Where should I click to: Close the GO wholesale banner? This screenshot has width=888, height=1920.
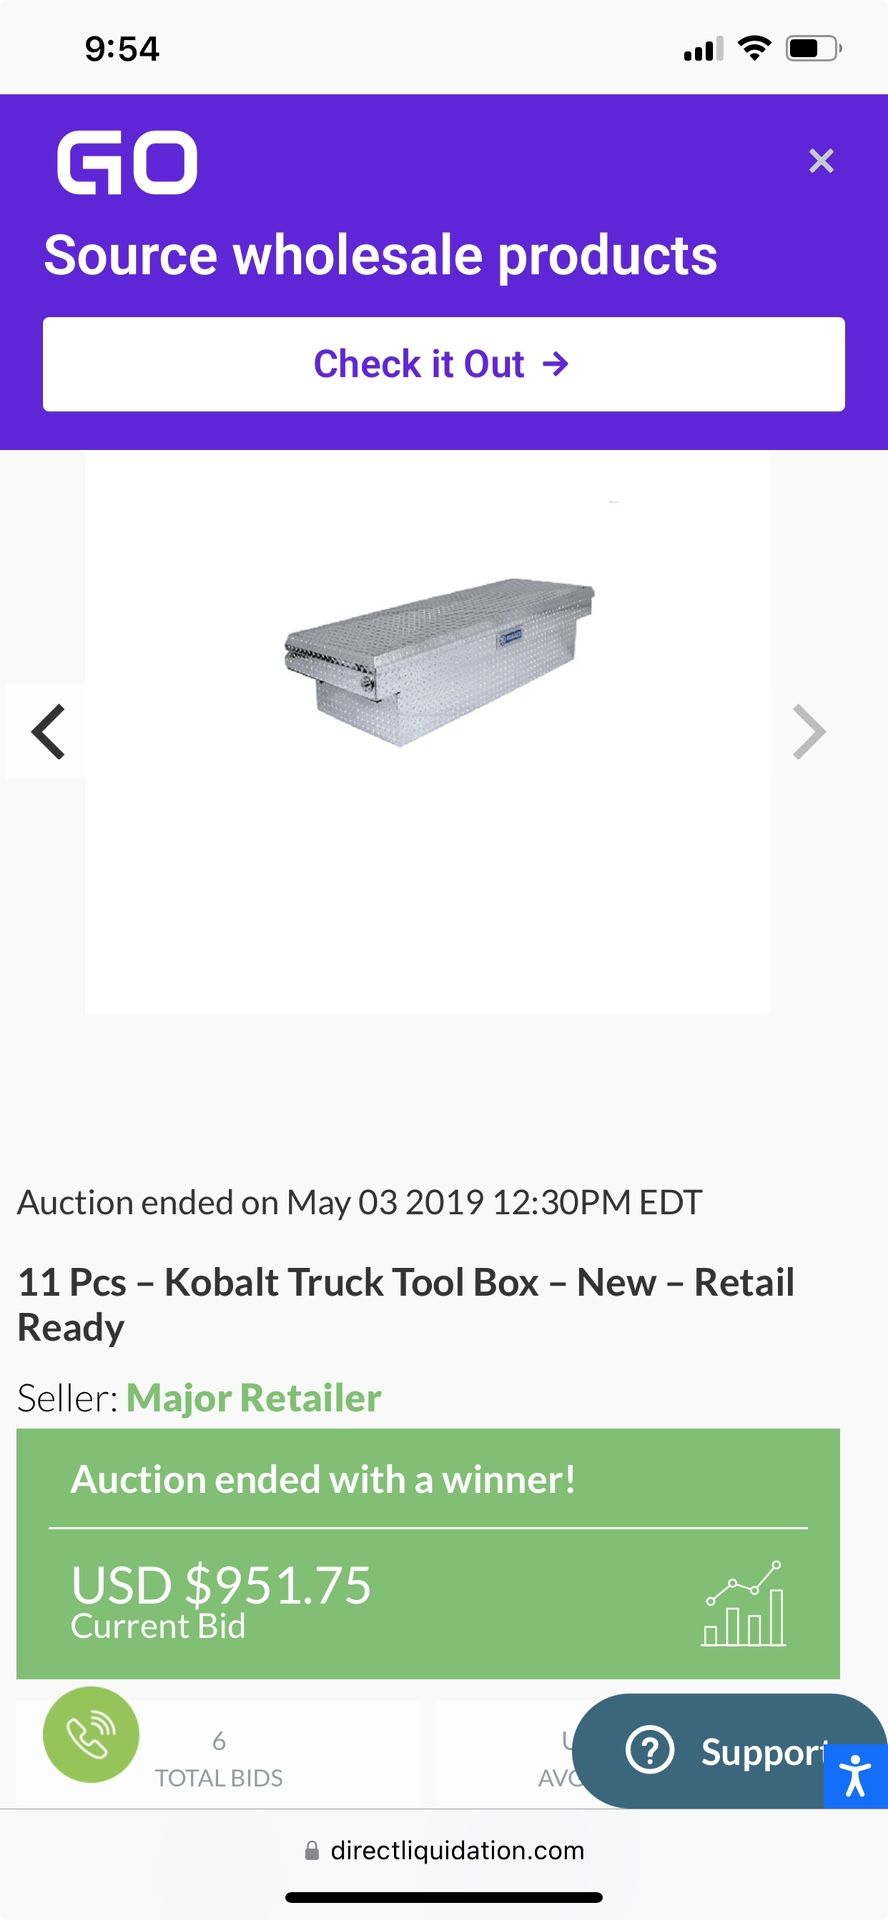[821, 161]
